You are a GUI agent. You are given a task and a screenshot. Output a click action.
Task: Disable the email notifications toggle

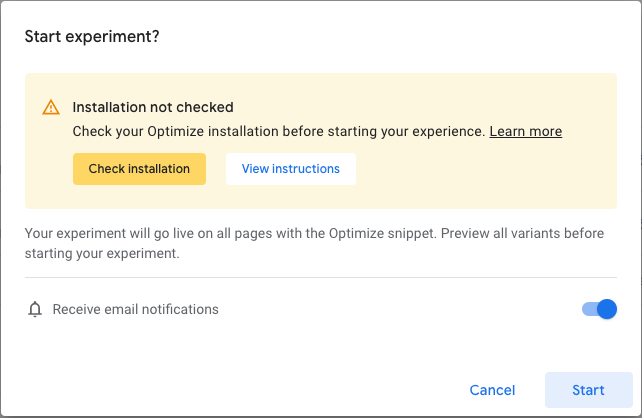pyautogui.click(x=598, y=309)
